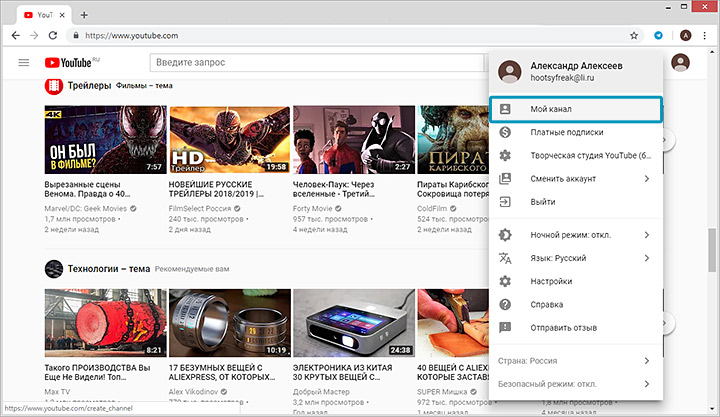This screenshot has width=720, height=417.
Task: Click video title НОВЕЙШИЕ РУССКИЕ ТРЕЙЛЕРЫ 2018/2019
Action: point(216,189)
